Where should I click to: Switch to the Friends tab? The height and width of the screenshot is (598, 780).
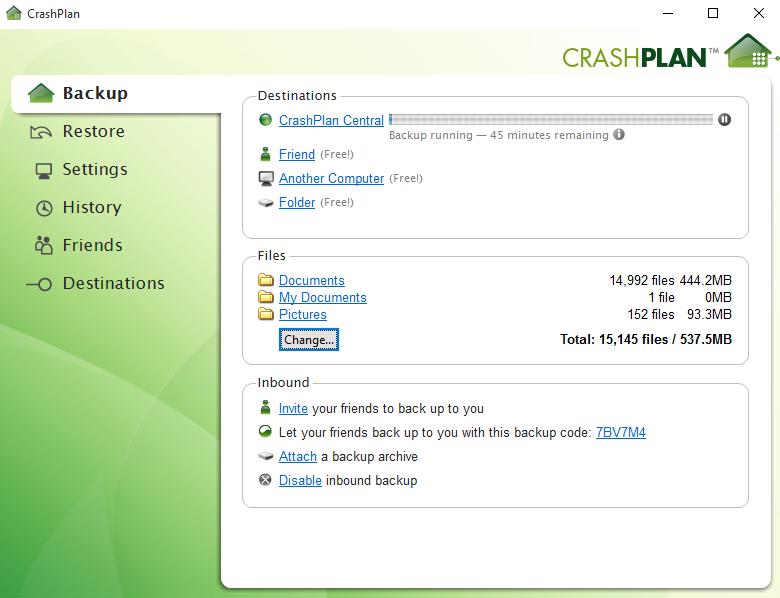point(93,245)
